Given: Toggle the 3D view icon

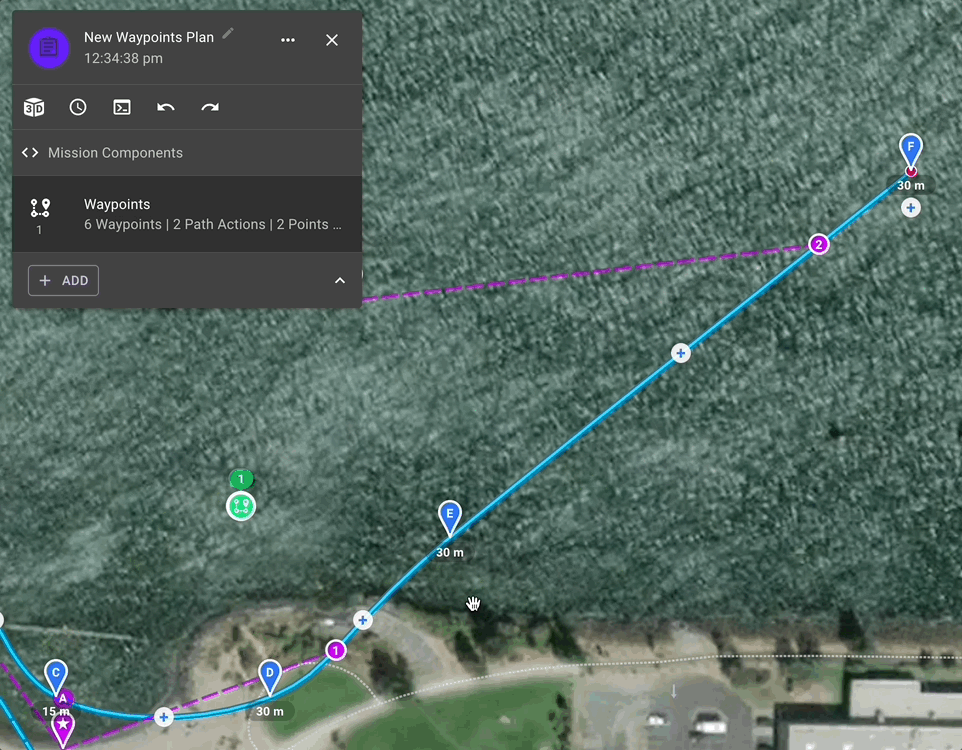Looking at the screenshot, I should [x=34, y=107].
